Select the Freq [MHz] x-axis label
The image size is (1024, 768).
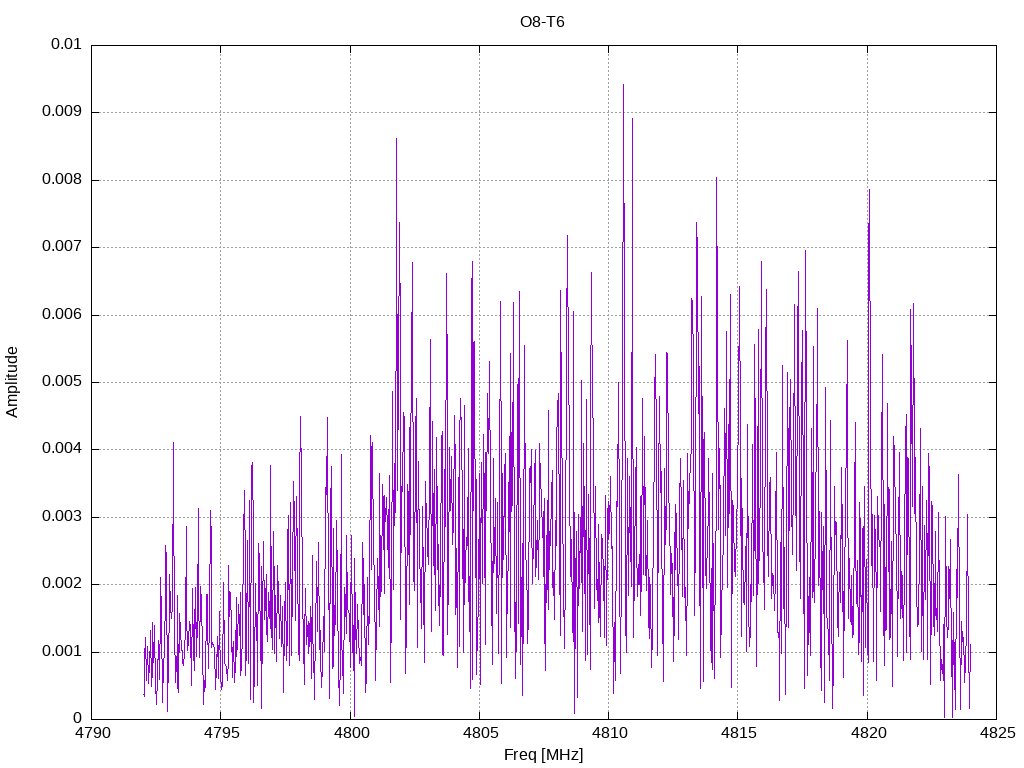click(543, 755)
